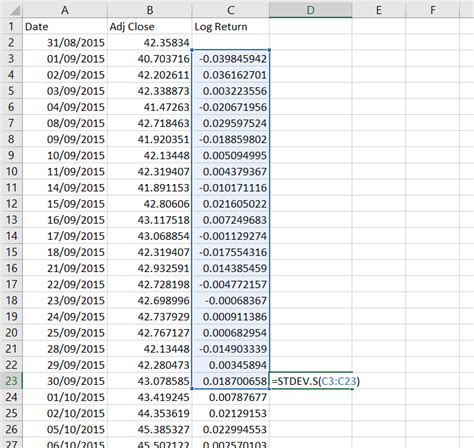This screenshot has width=474, height=448.
Task: Click cell with value 42.80606
Action: (150, 204)
